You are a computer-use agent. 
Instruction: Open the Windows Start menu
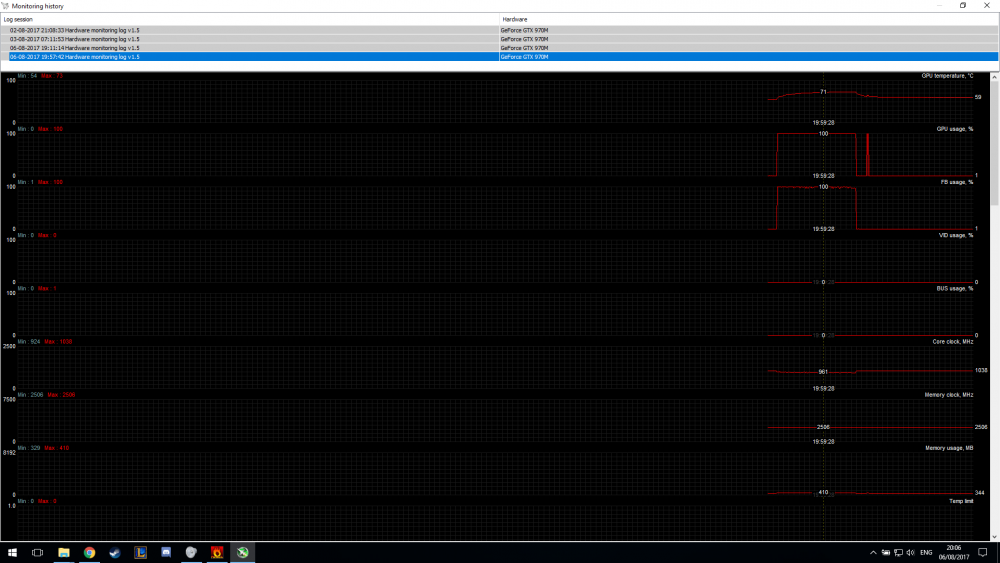pos(12,552)
